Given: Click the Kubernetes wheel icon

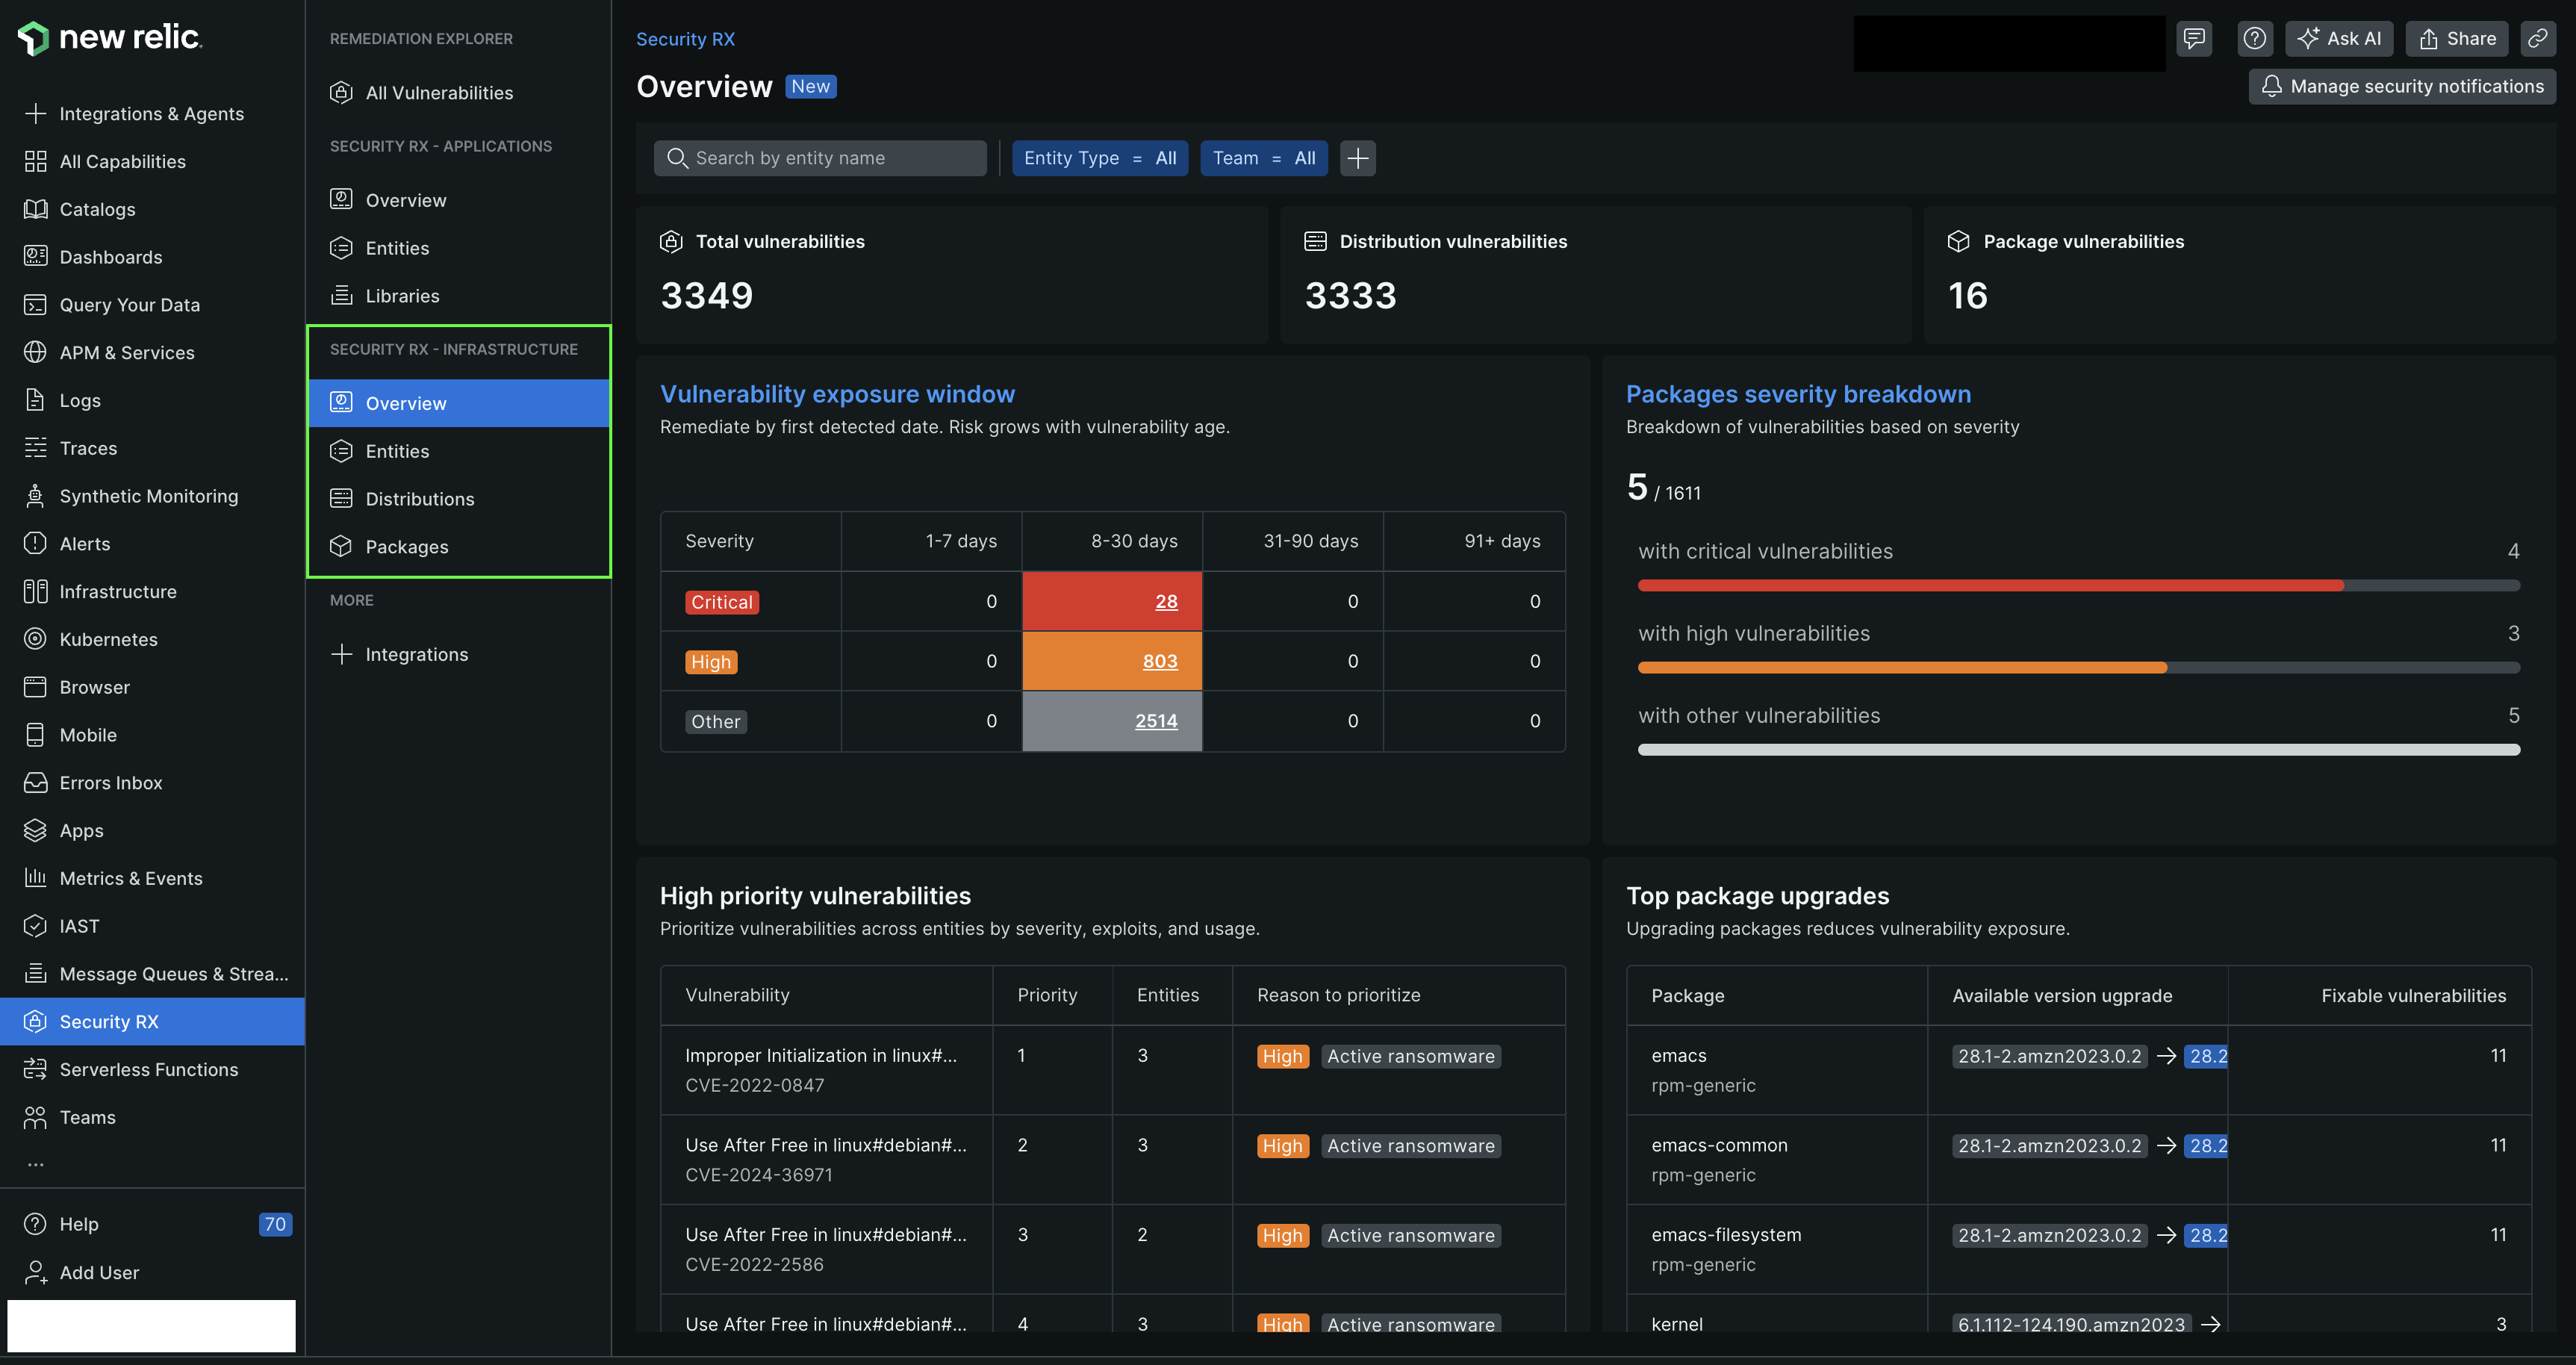Looking at the screenshot, I should point(35,639).
